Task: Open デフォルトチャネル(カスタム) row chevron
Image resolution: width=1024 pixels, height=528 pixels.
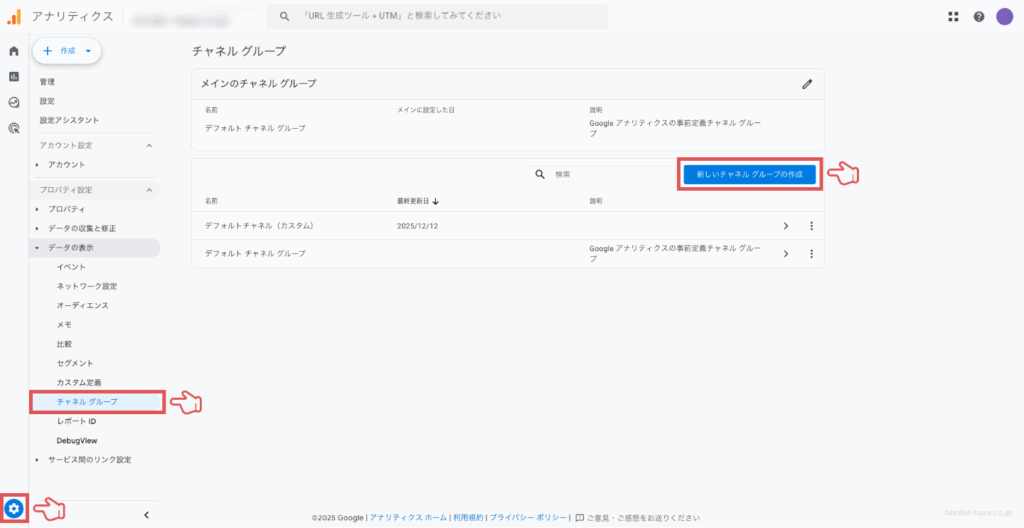Action: pos(786,226)
